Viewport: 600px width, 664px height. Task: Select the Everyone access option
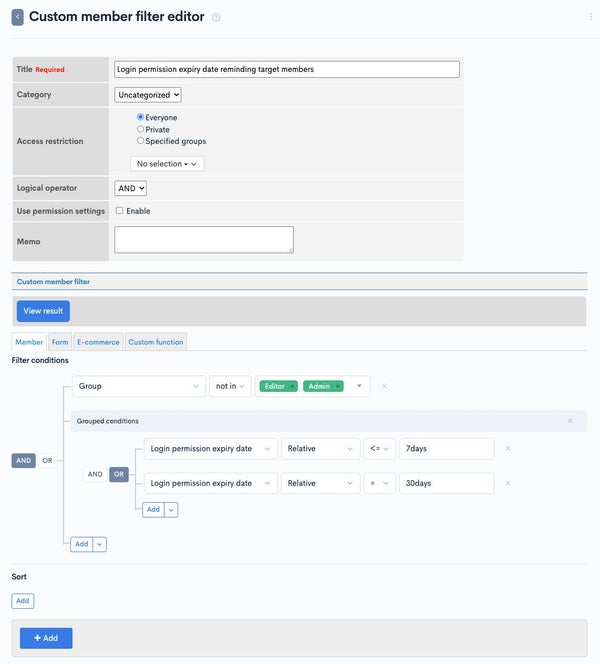pyautogui.click(x=140, y=117)
